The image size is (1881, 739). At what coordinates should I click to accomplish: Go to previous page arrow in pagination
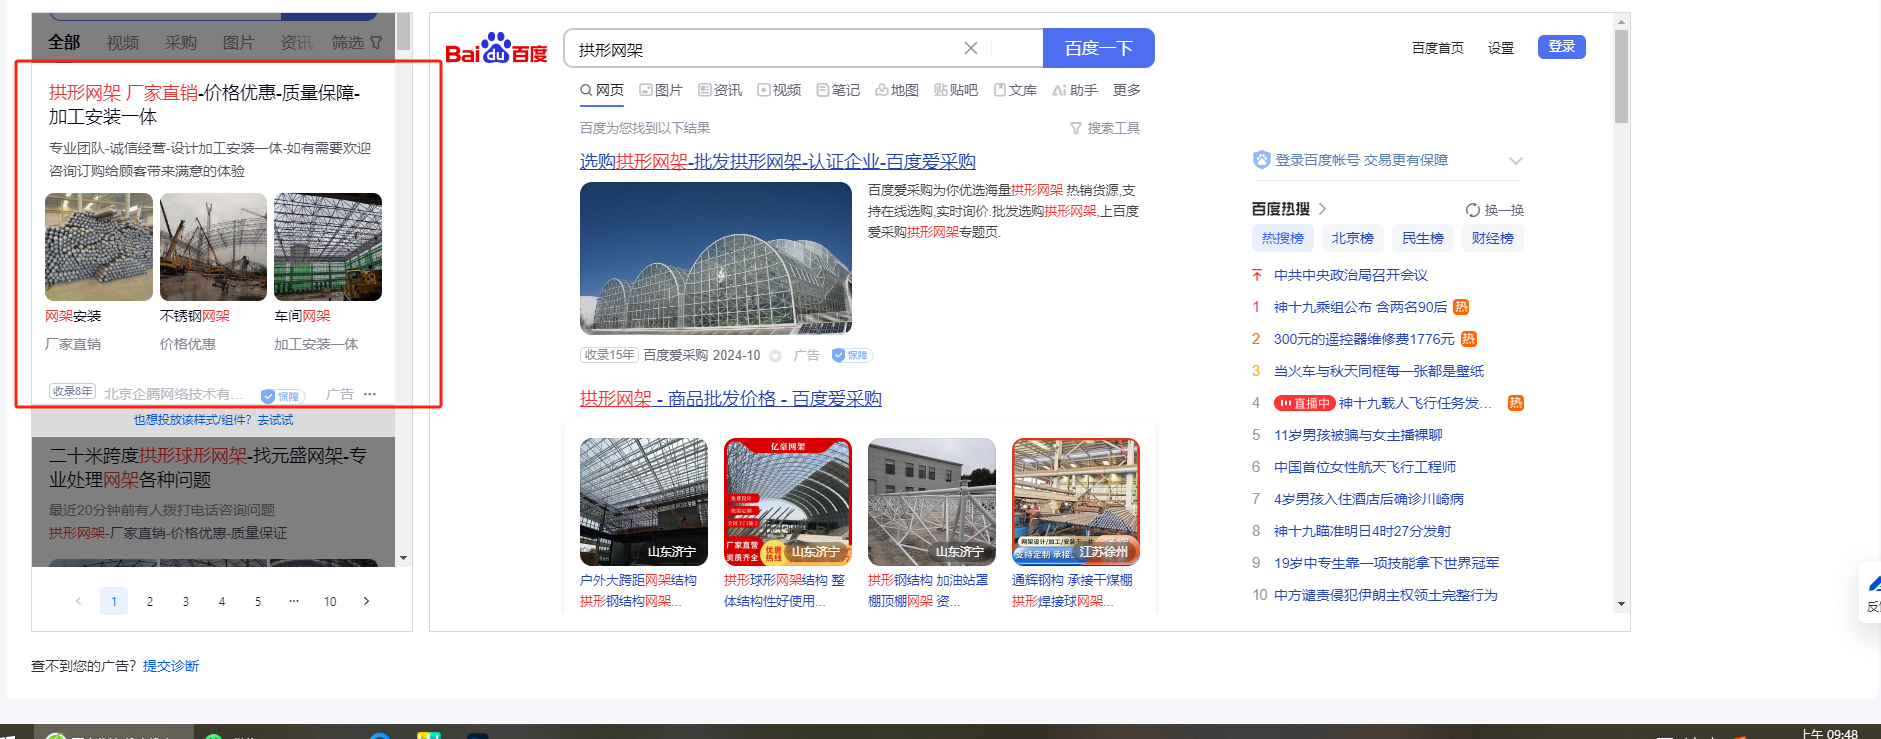[78, 601]
